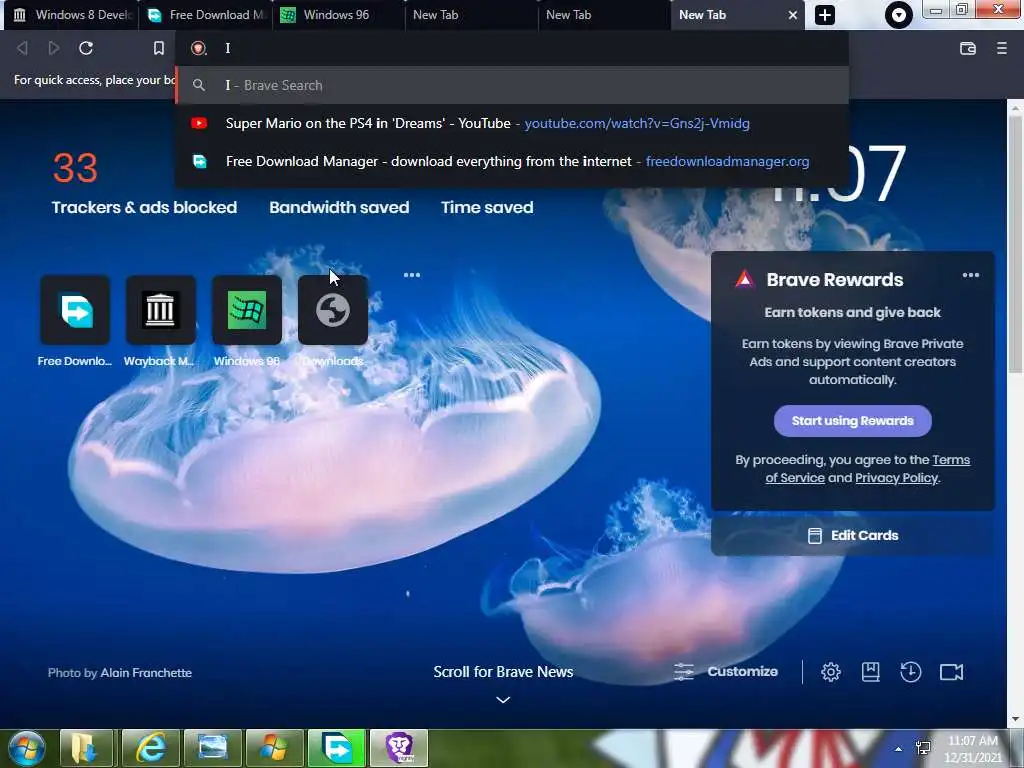Switch to the first New Tab
Image resolution: width=1024 pixels, height=768 pixels.
pos(472,15)
